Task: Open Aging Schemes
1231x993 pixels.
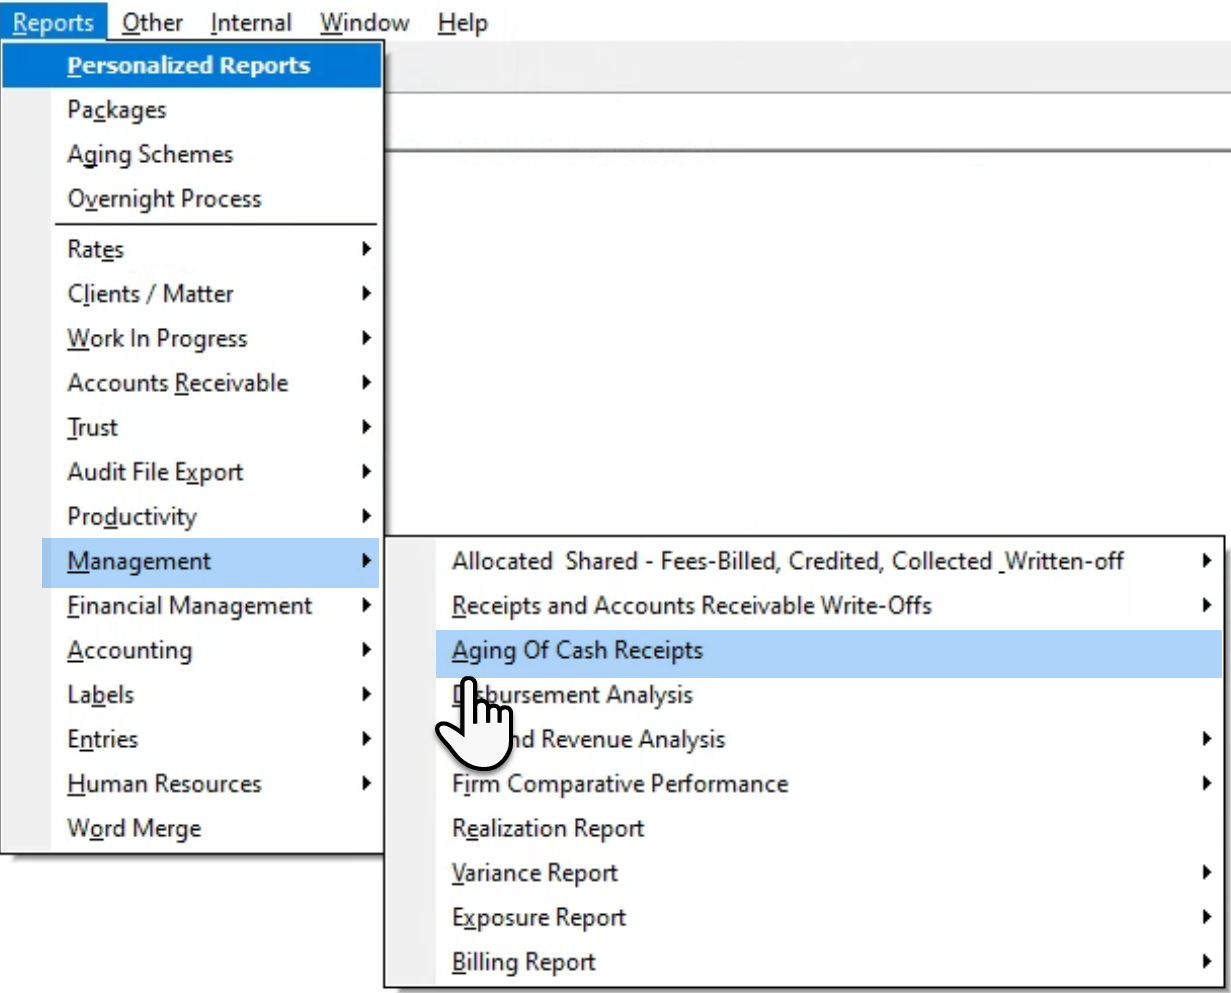Action: [x=192, y=154]
